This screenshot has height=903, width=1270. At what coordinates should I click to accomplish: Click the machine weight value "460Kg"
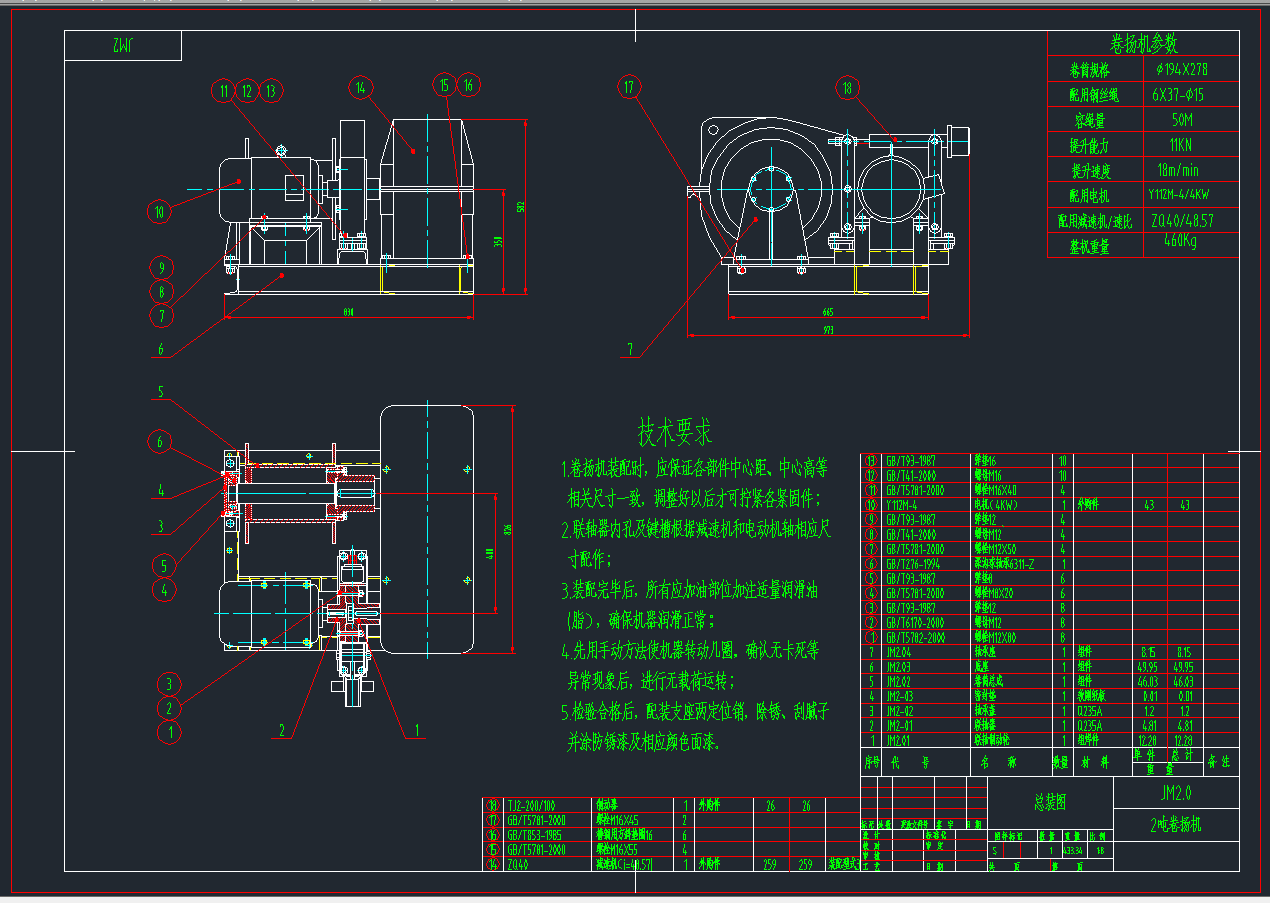(1180, 241)
